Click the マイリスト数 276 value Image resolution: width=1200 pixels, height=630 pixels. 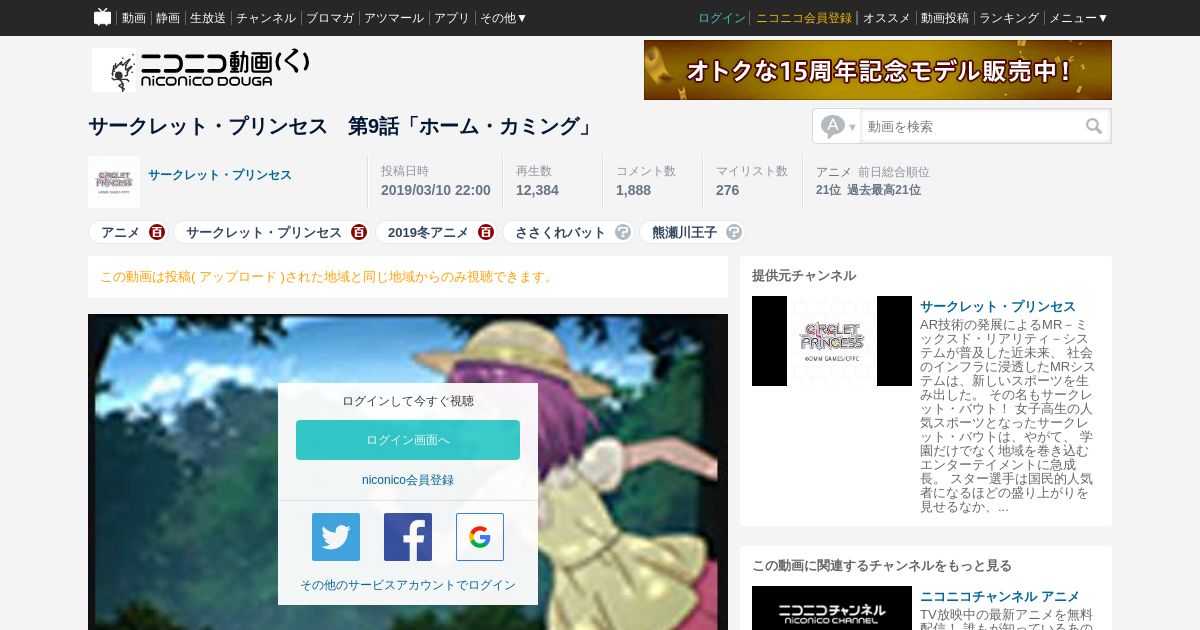tap(728, 190)
